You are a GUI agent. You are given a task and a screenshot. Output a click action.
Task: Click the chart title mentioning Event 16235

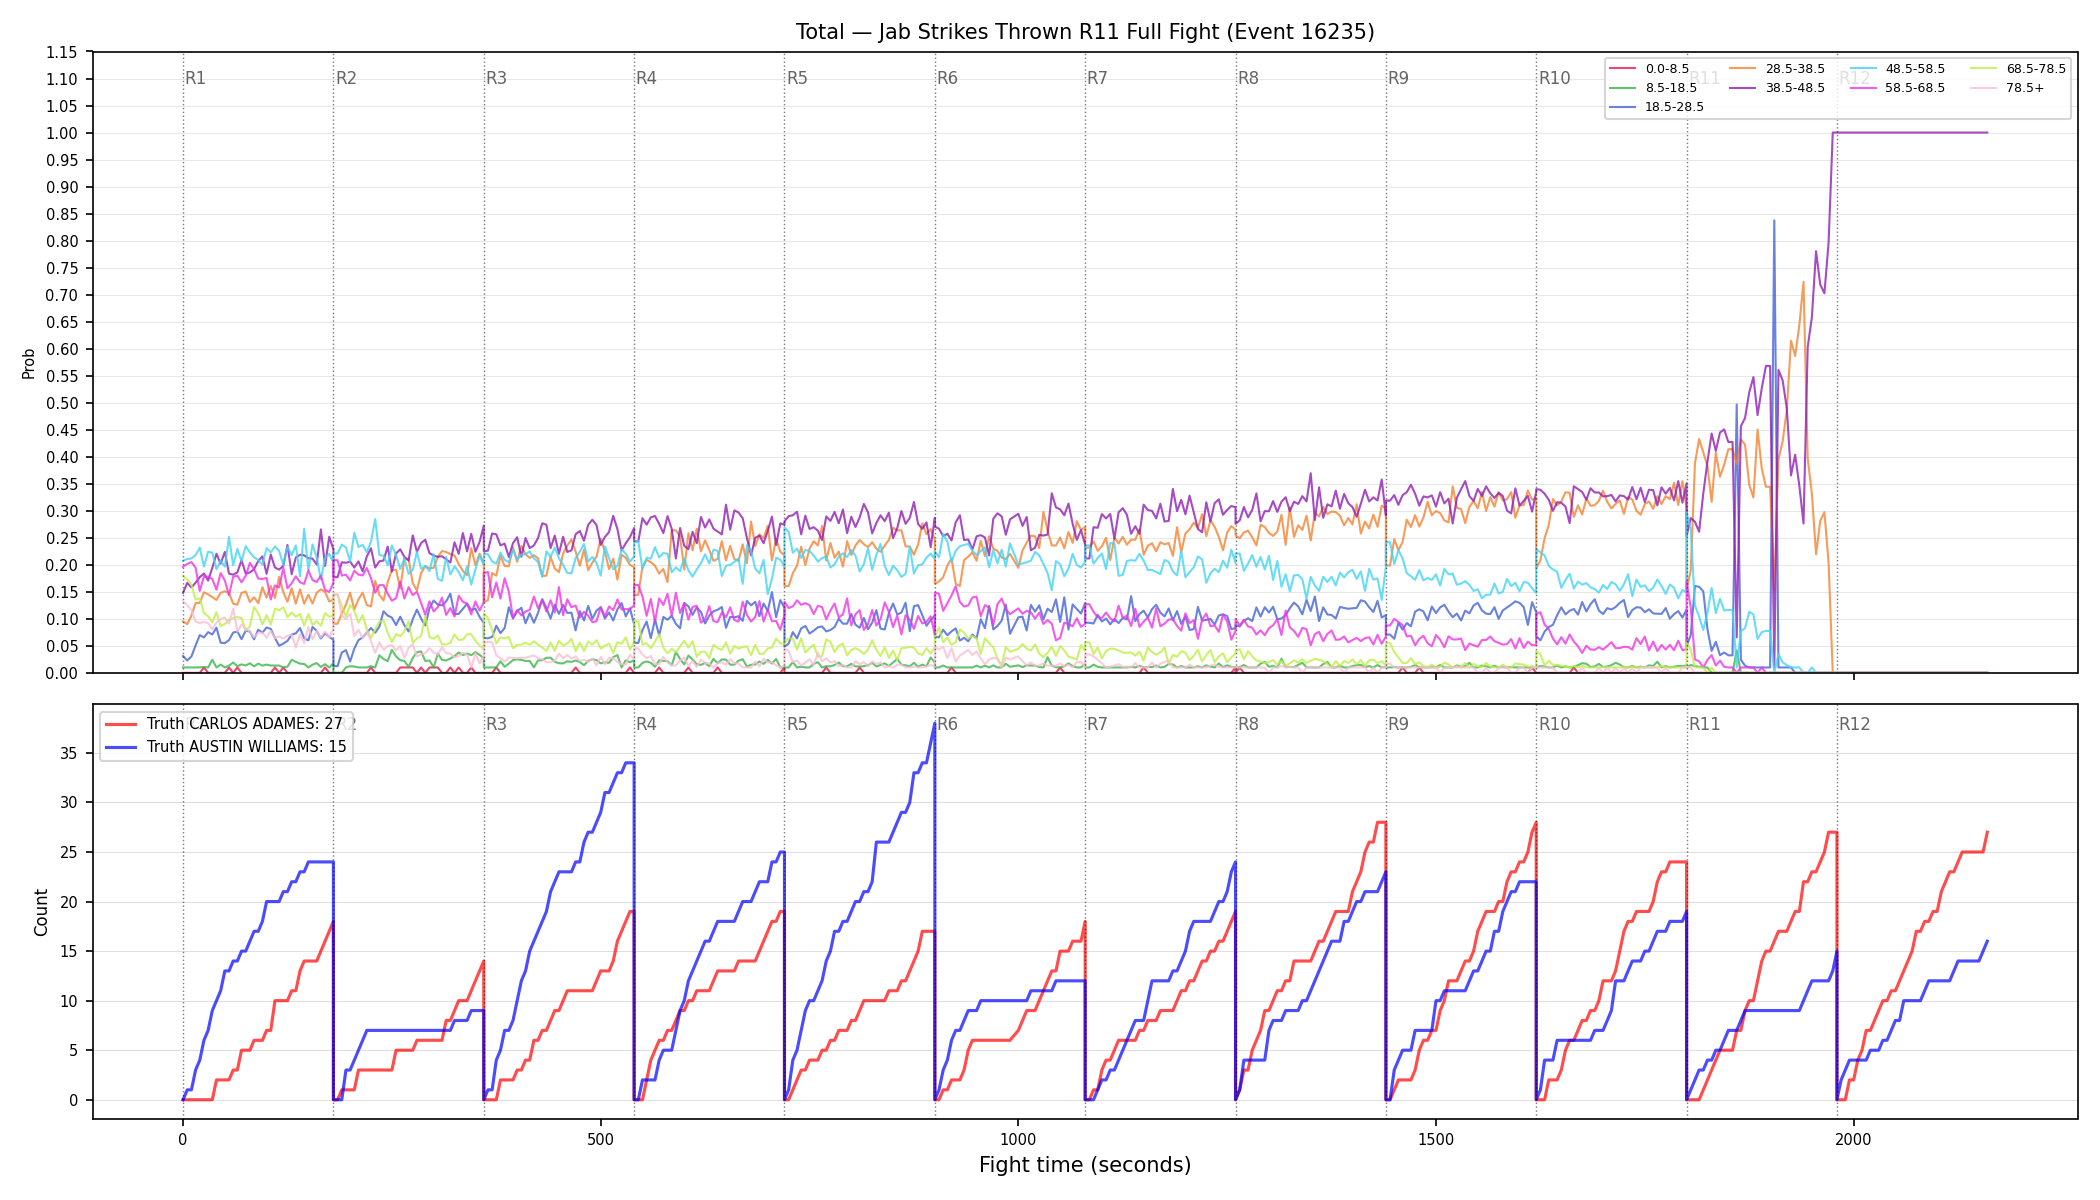1085,32
